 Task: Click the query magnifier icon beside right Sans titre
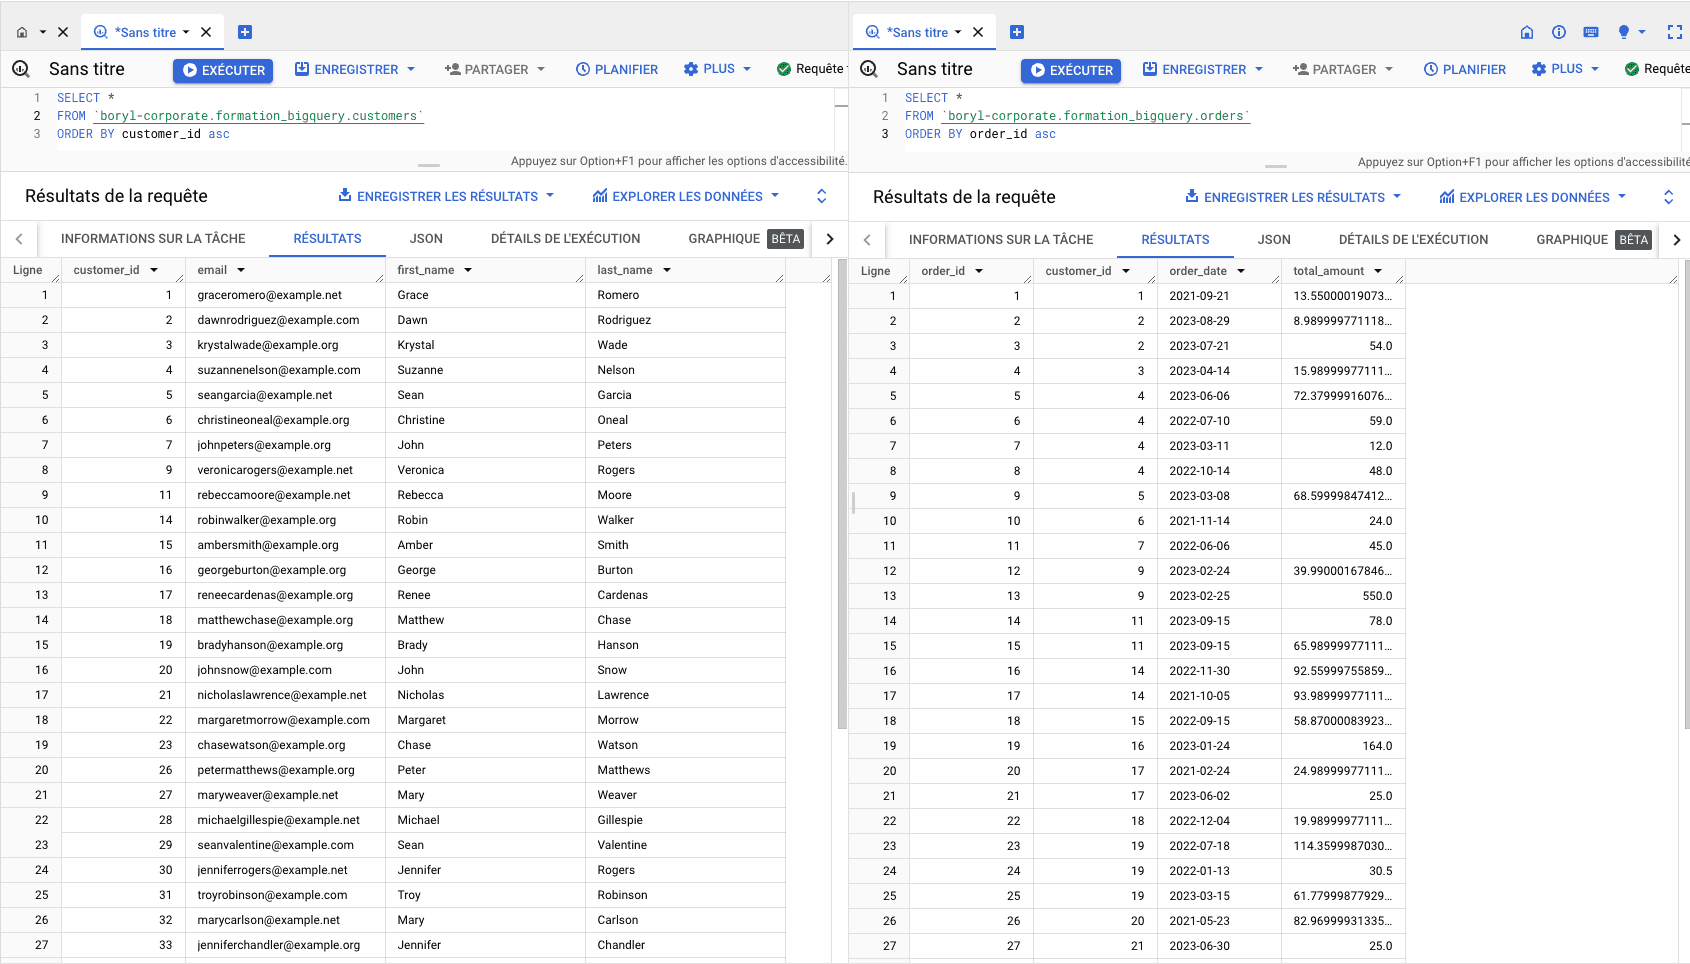click(869, 69)
